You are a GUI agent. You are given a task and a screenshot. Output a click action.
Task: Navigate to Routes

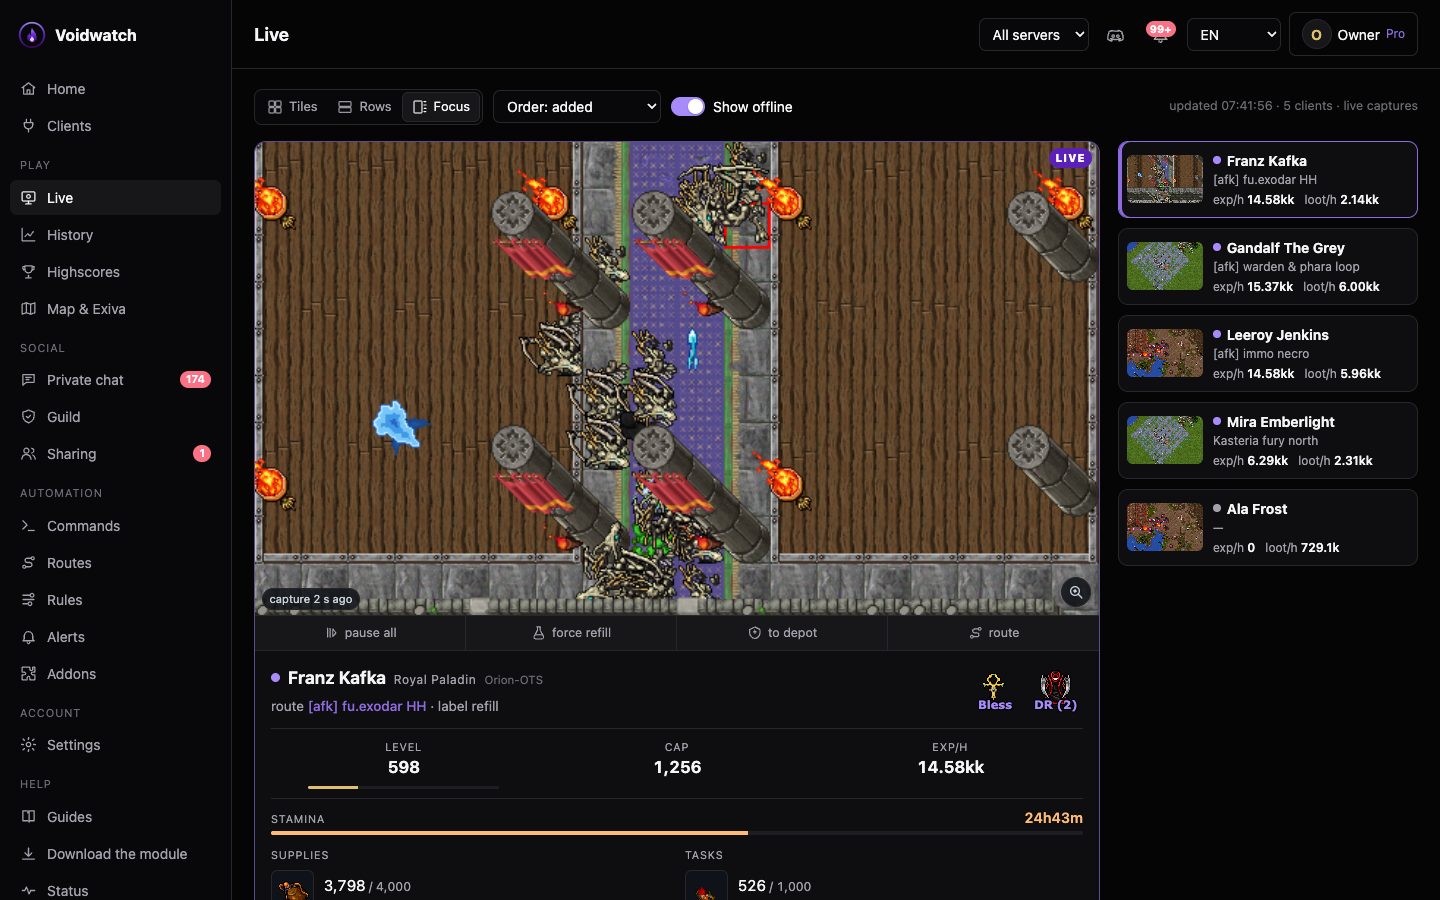tap(115, 563)
